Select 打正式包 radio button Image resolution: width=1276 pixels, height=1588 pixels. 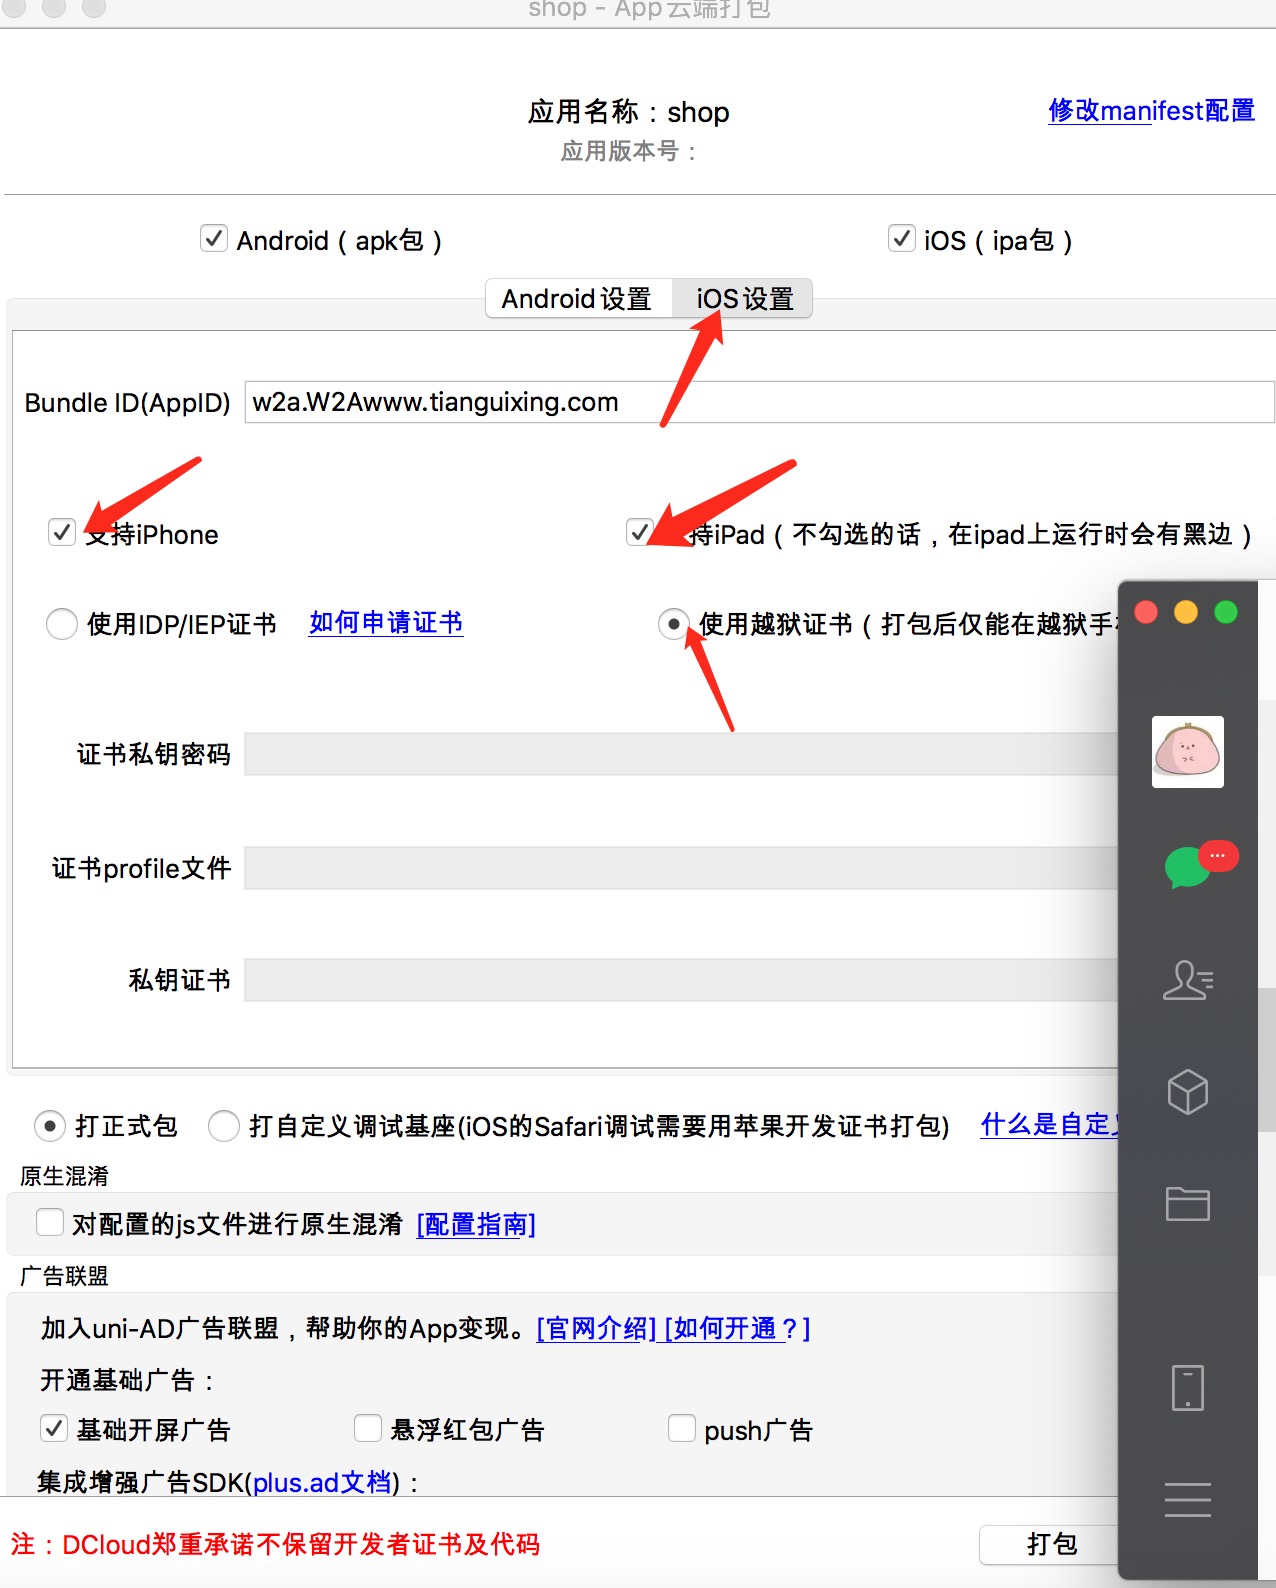coord(50,1126)
